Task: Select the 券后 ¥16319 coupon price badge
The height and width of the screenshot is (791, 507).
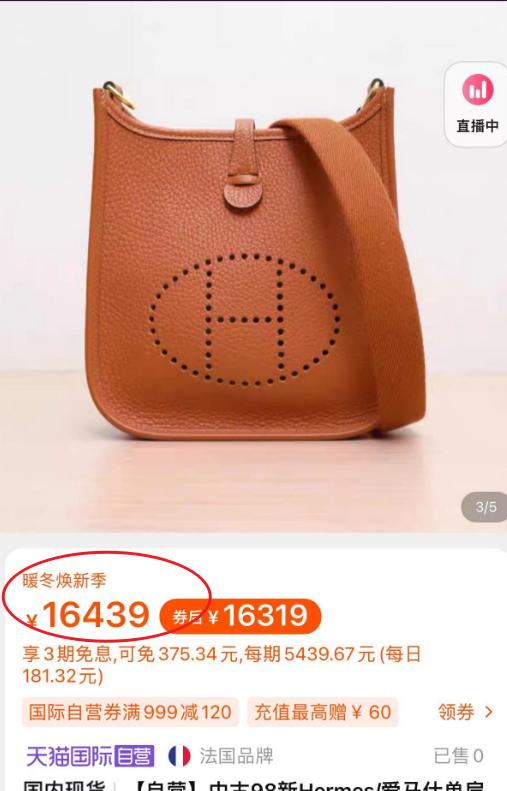Action: 240,616
